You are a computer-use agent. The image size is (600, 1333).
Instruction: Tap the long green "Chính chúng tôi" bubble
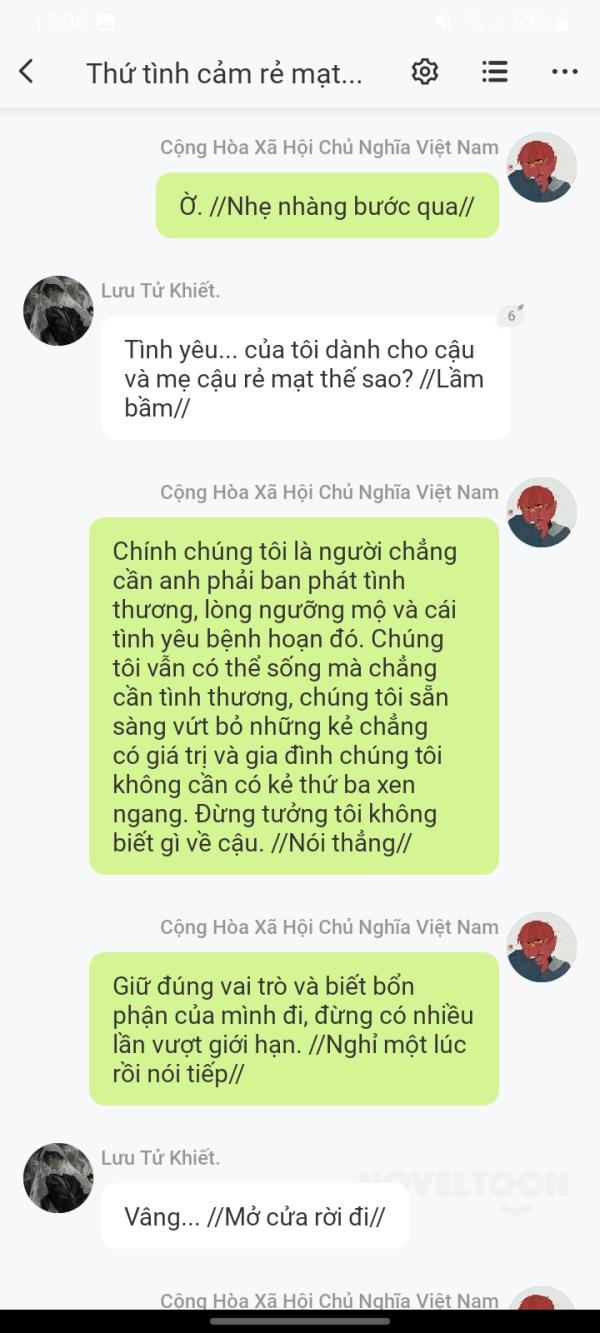[294, 696]
